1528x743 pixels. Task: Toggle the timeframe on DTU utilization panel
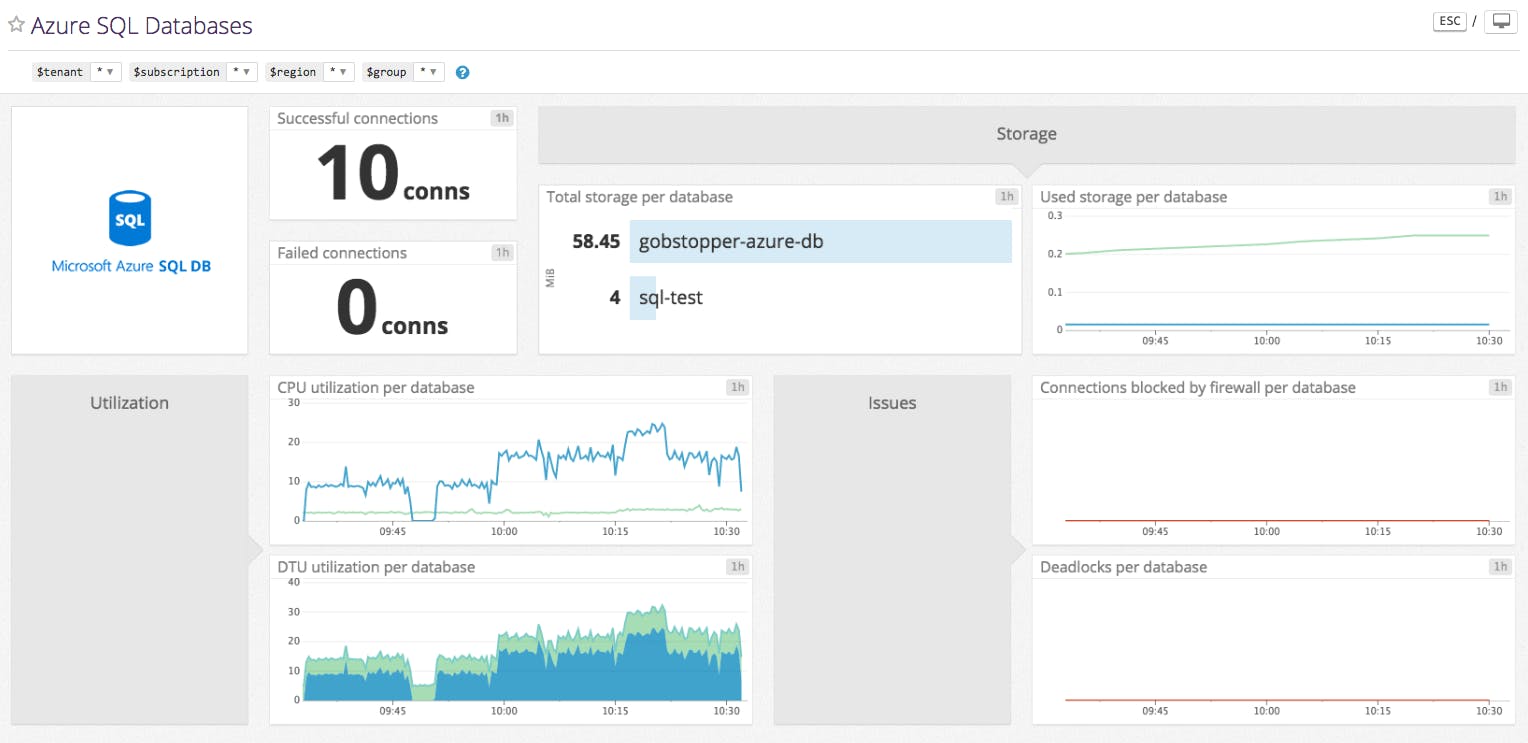pyautogui.click(x=737, y=566)
